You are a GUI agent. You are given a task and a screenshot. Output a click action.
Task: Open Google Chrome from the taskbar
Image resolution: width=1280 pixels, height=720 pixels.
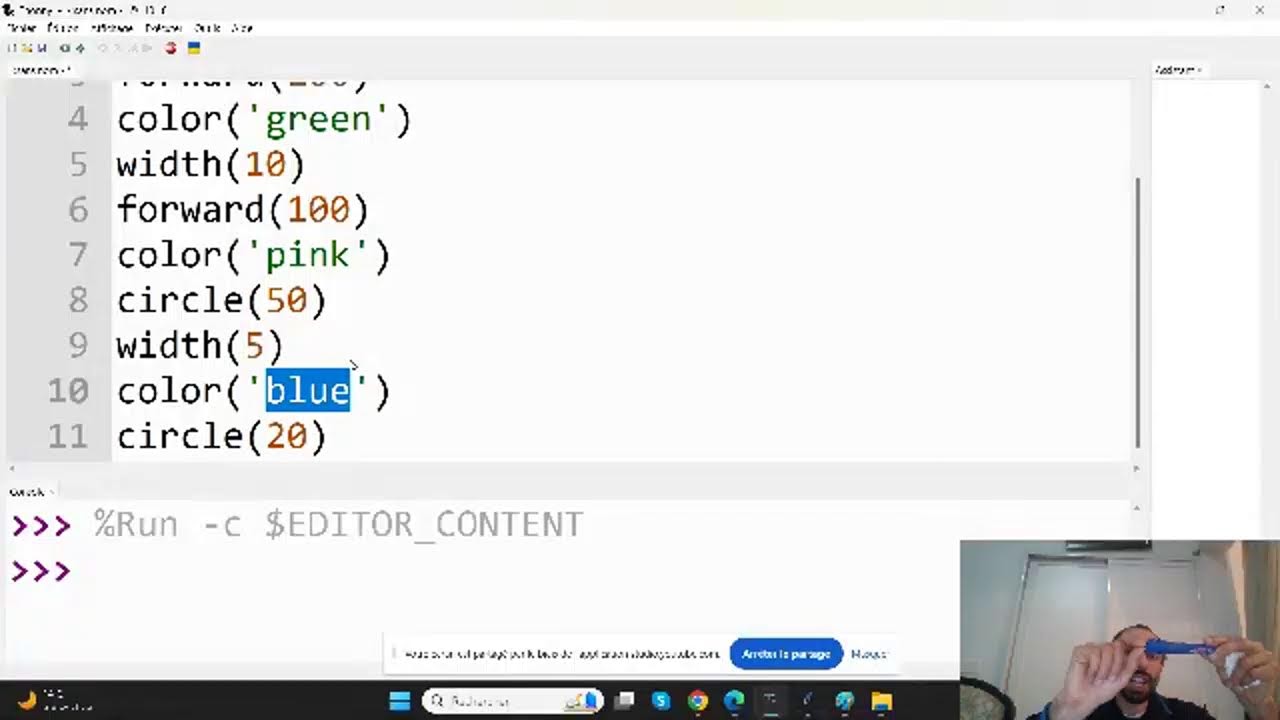coord(698,701)
